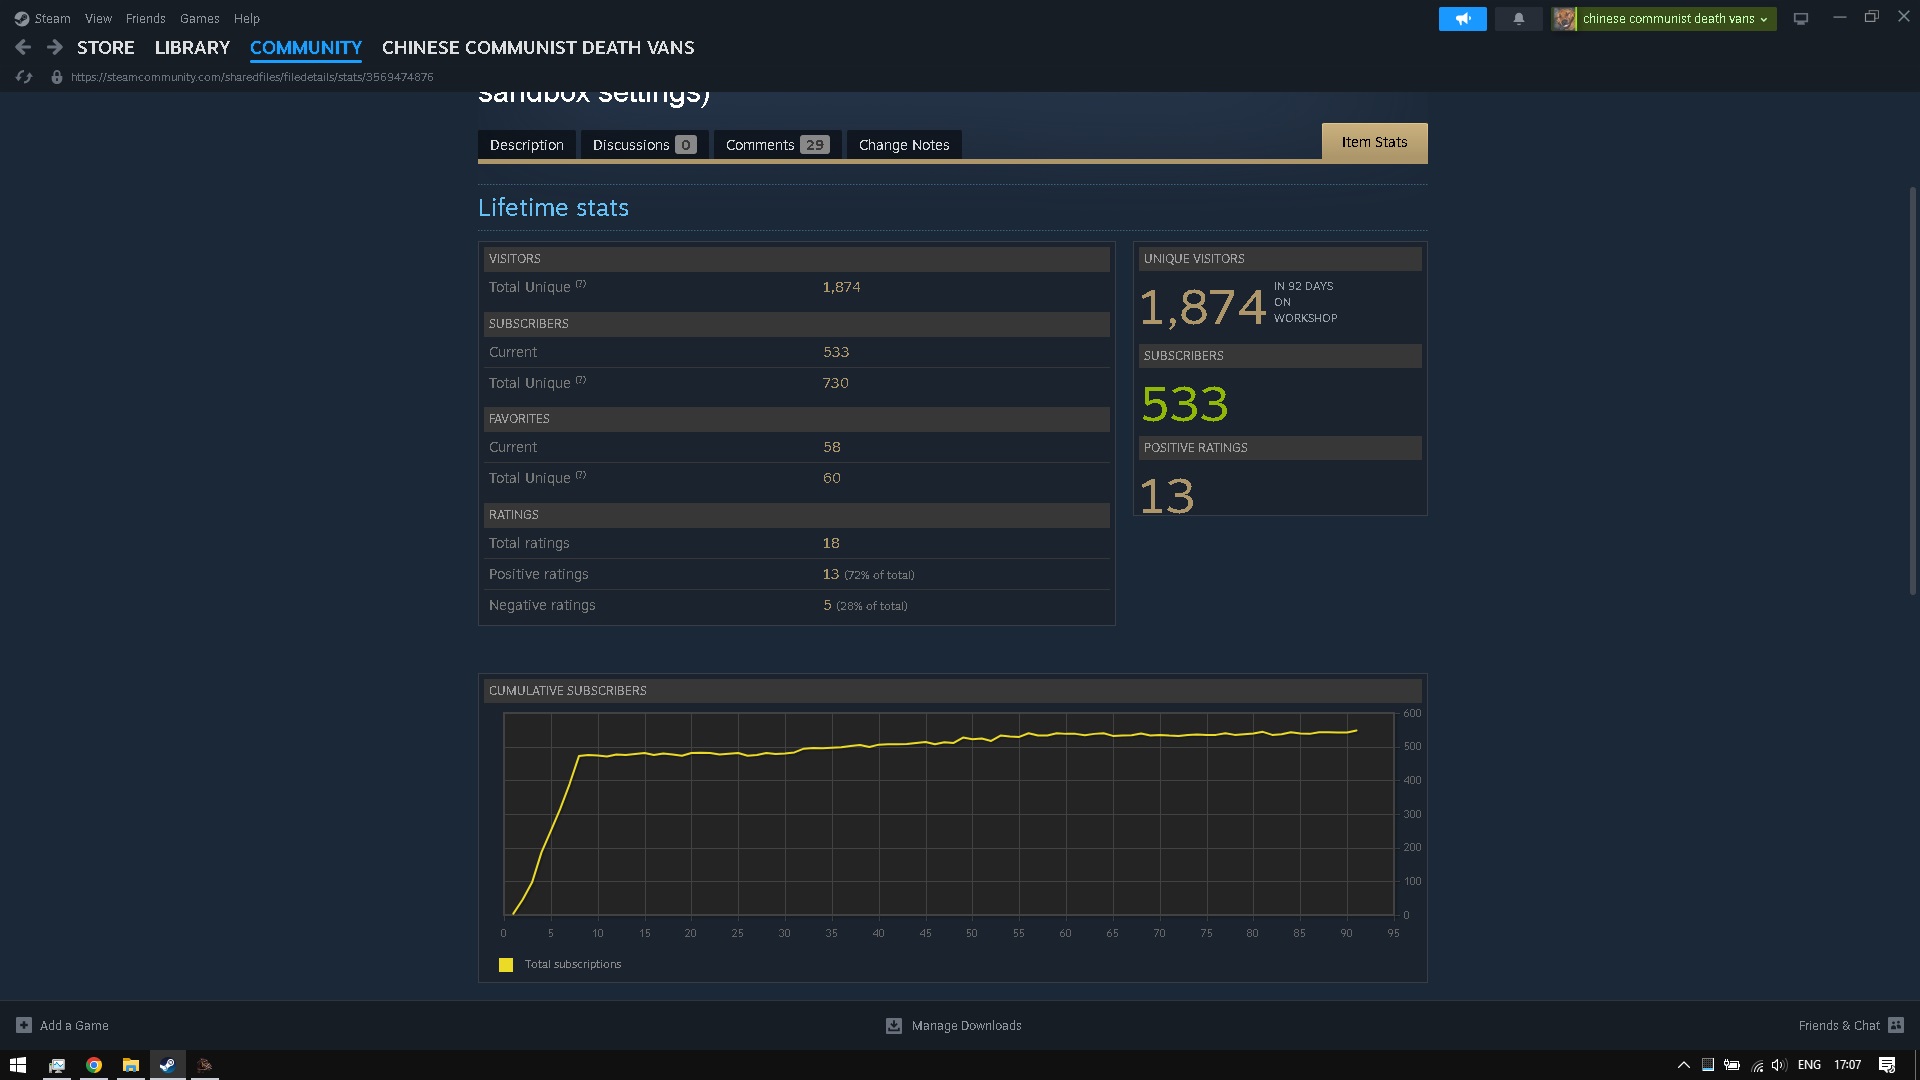Click the help icon beside visitors Total Unique
The height and width of the screenshot is (1080, 1920).
tap(581, 285)
